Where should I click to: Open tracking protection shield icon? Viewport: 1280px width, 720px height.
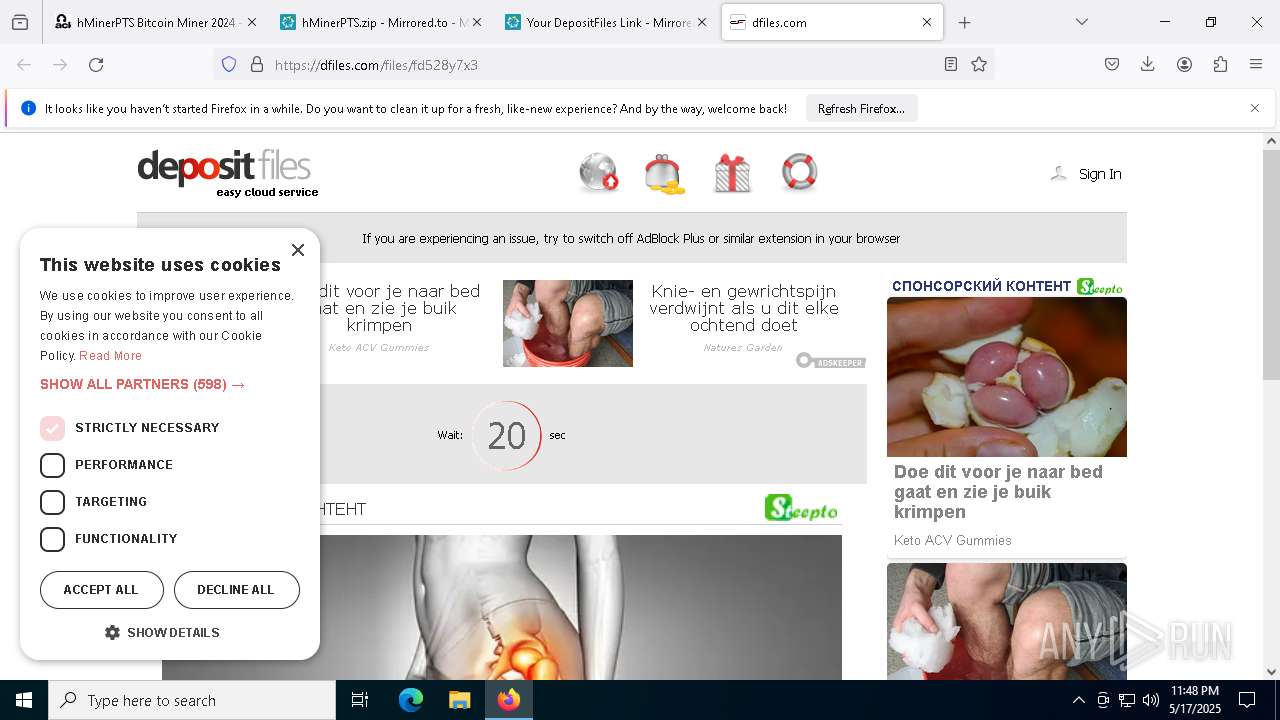pos(229,64)
